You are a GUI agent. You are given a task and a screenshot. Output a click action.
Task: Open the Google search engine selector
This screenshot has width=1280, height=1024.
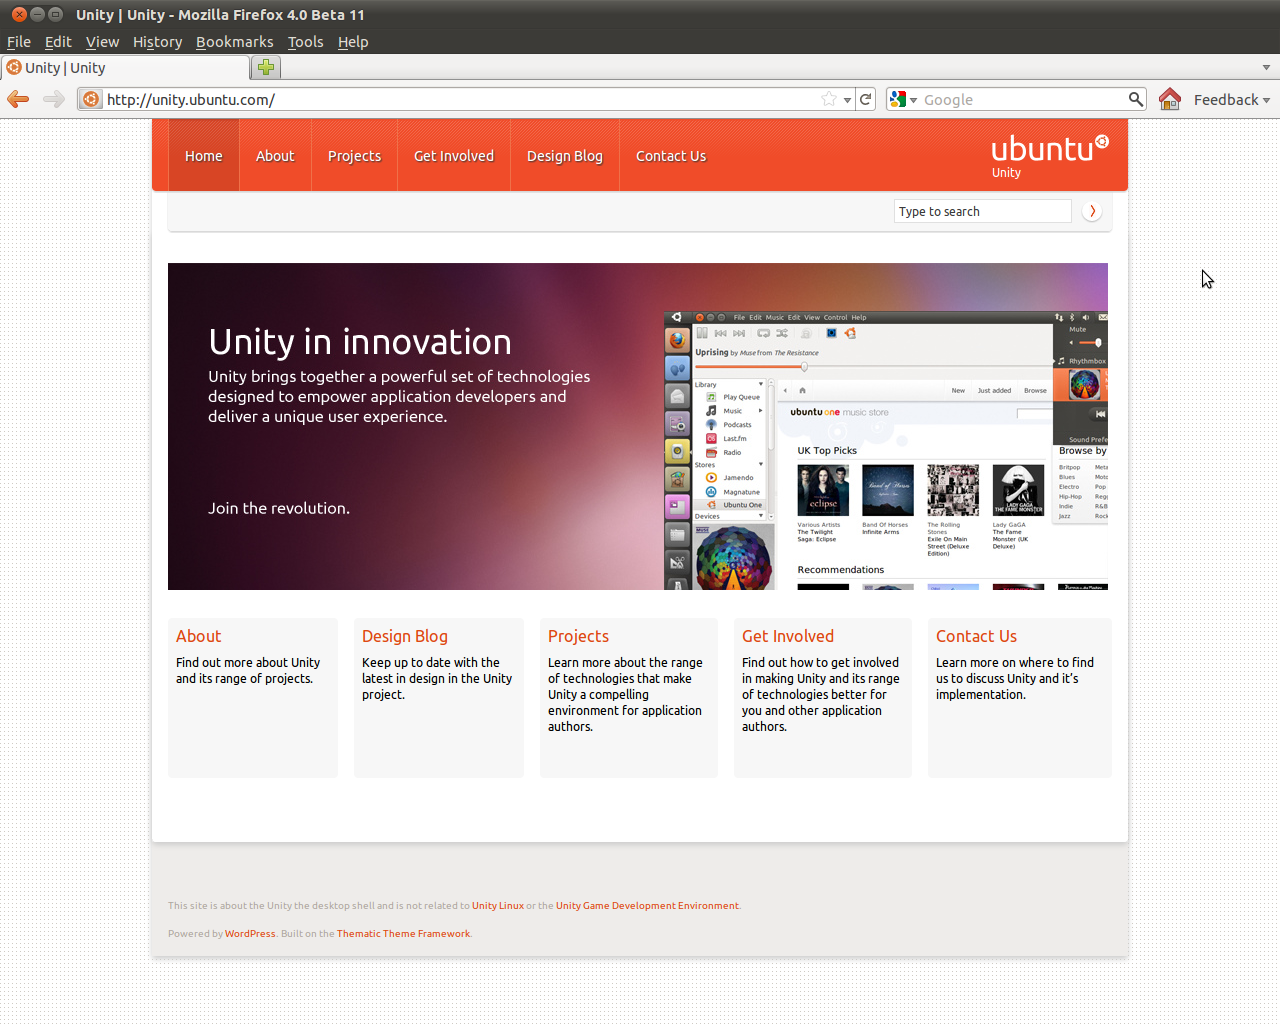tap(903, 99)
